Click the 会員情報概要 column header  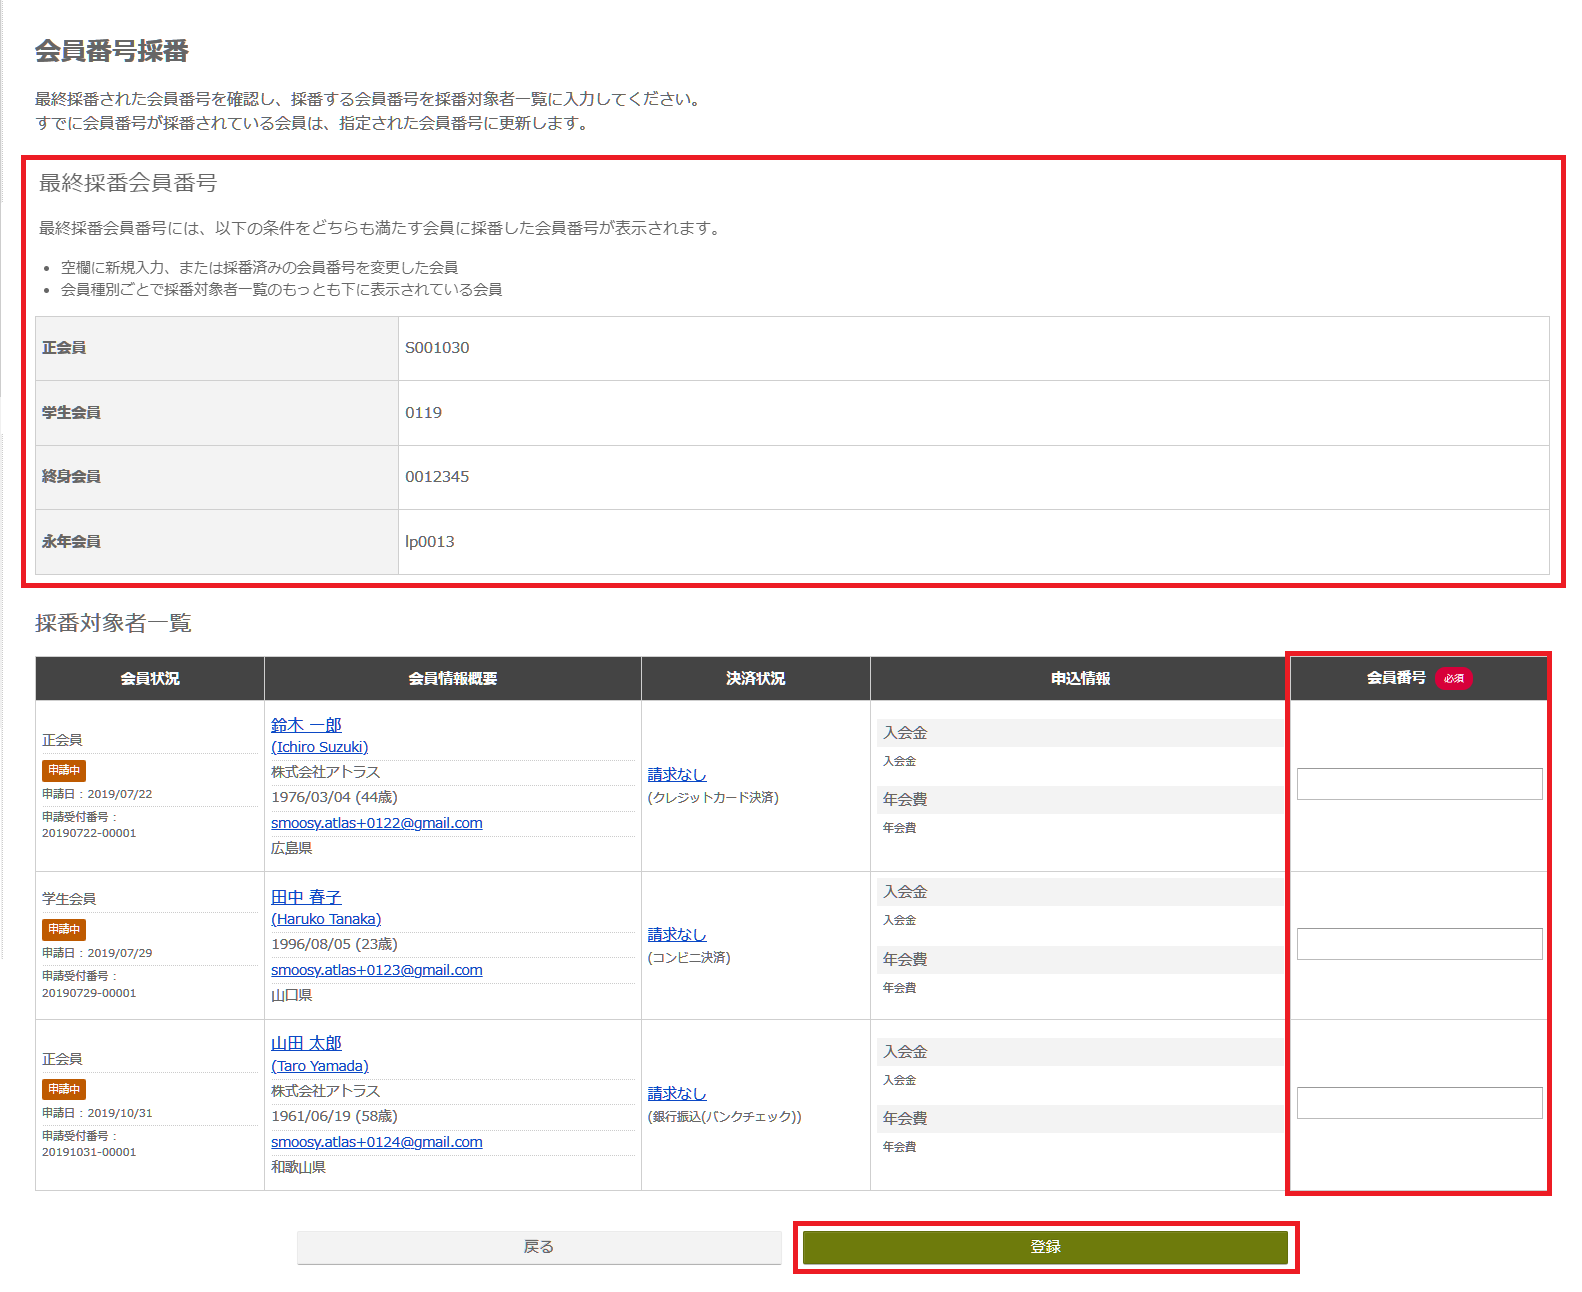point(452,678)
